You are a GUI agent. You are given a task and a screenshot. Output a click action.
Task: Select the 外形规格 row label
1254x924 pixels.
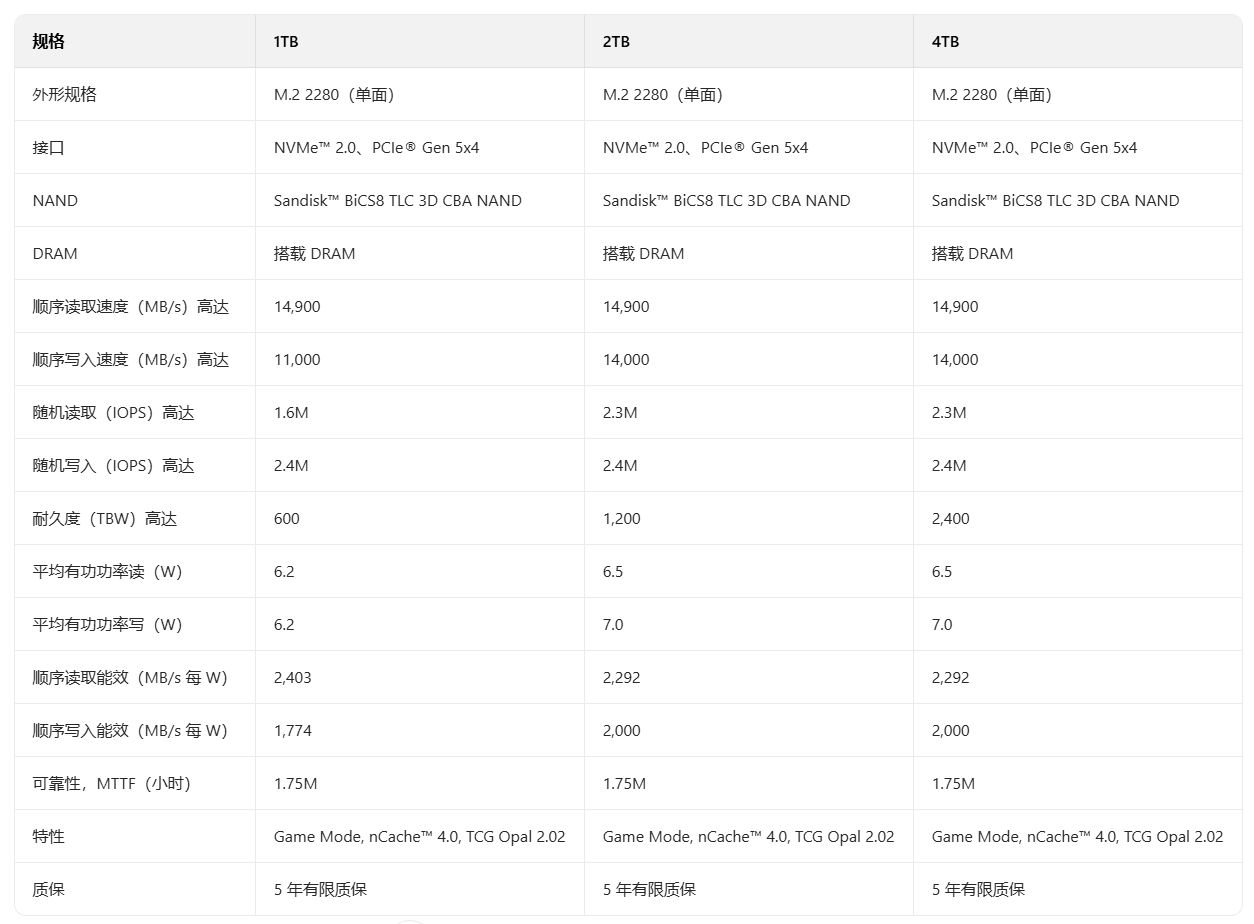click(65, 94)
